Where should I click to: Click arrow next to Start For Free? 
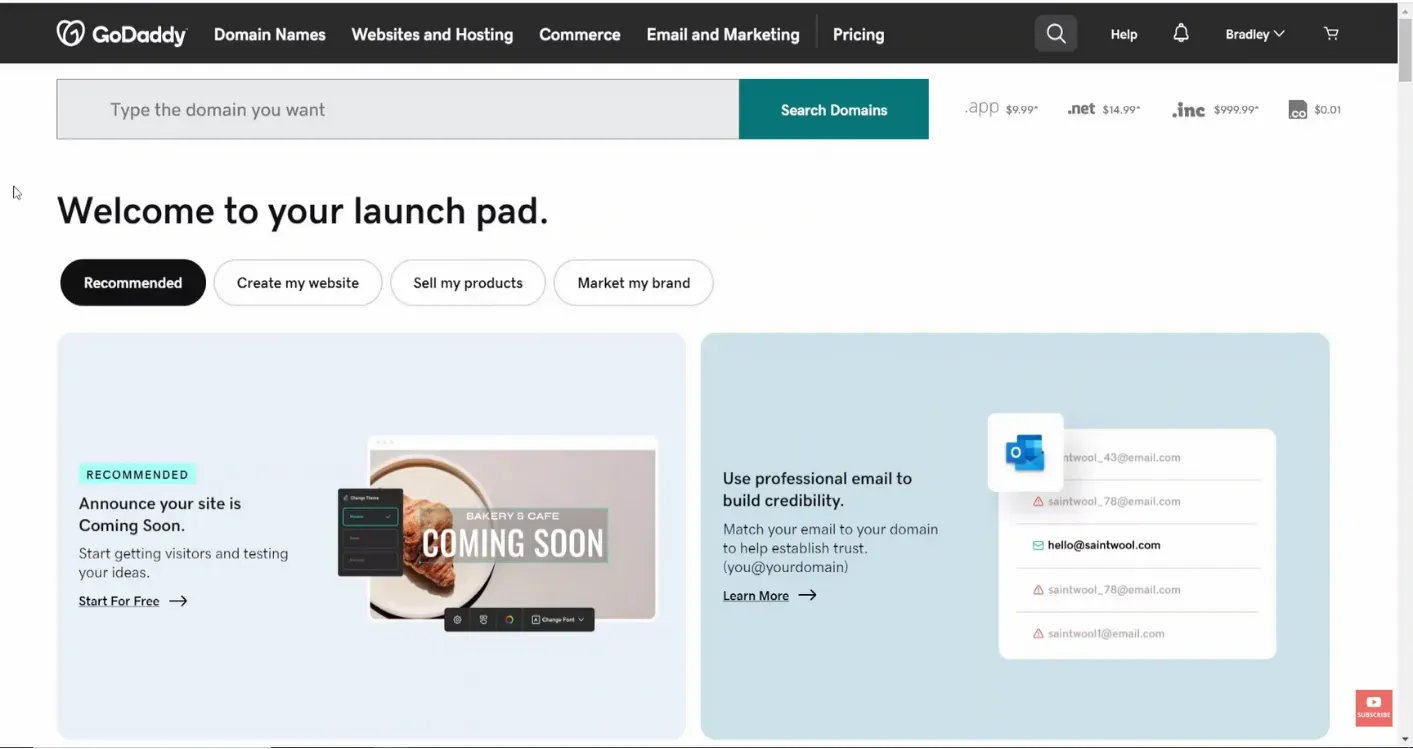pyautogui.click(x=178, y=601)
